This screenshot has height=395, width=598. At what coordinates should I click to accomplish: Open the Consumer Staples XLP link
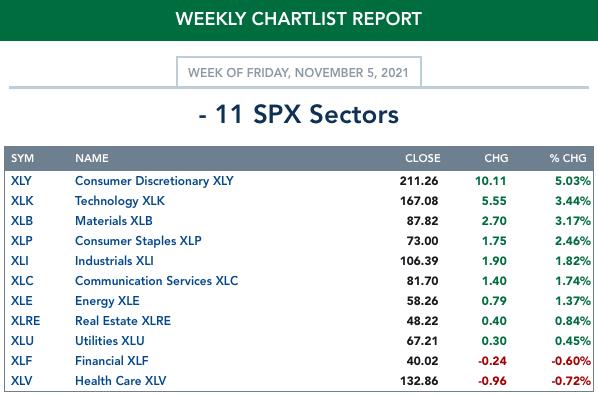point(138,241)
